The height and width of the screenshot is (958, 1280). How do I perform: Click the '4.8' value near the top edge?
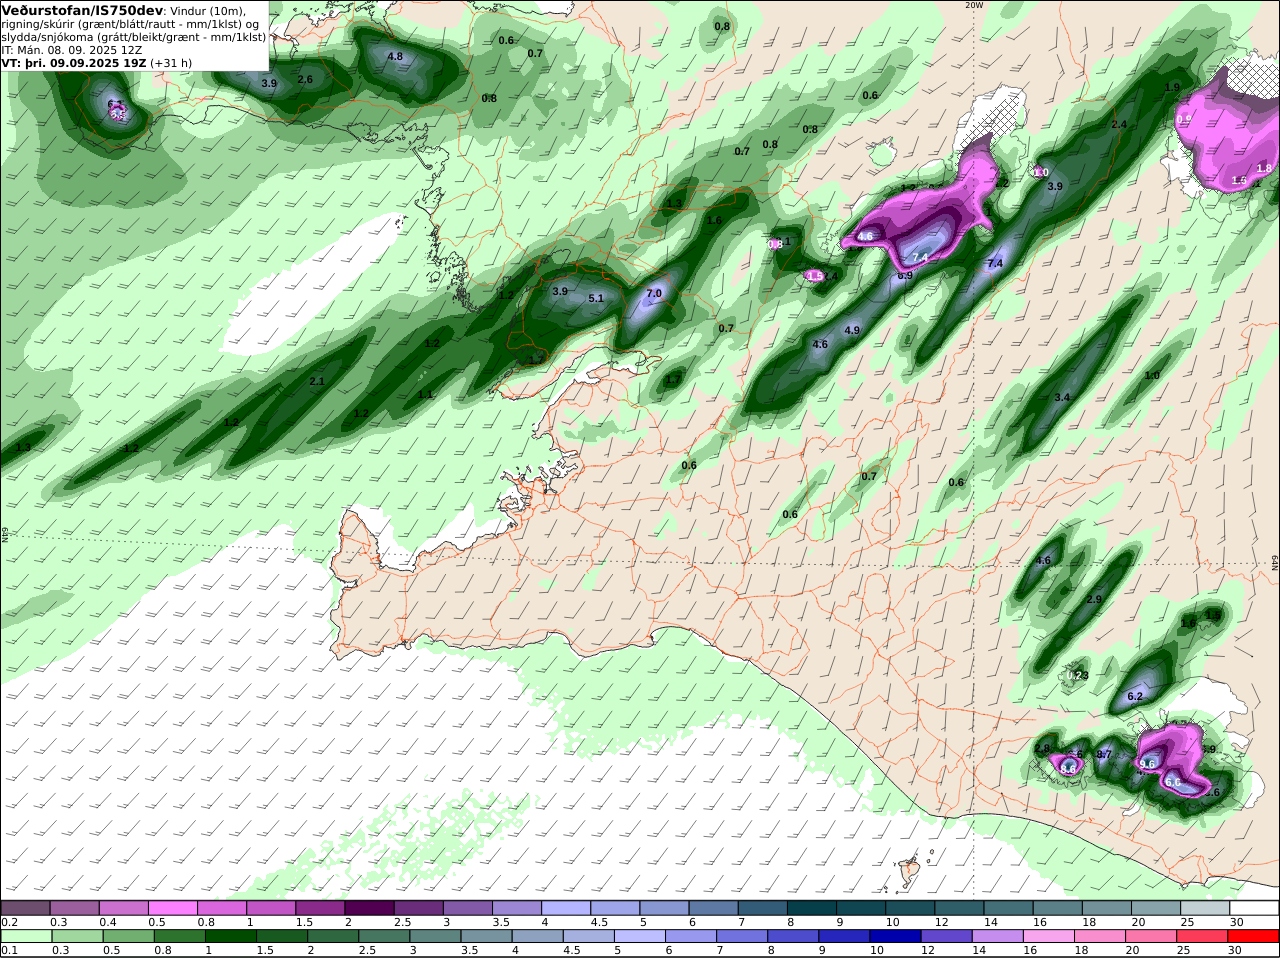coord(395,57)
